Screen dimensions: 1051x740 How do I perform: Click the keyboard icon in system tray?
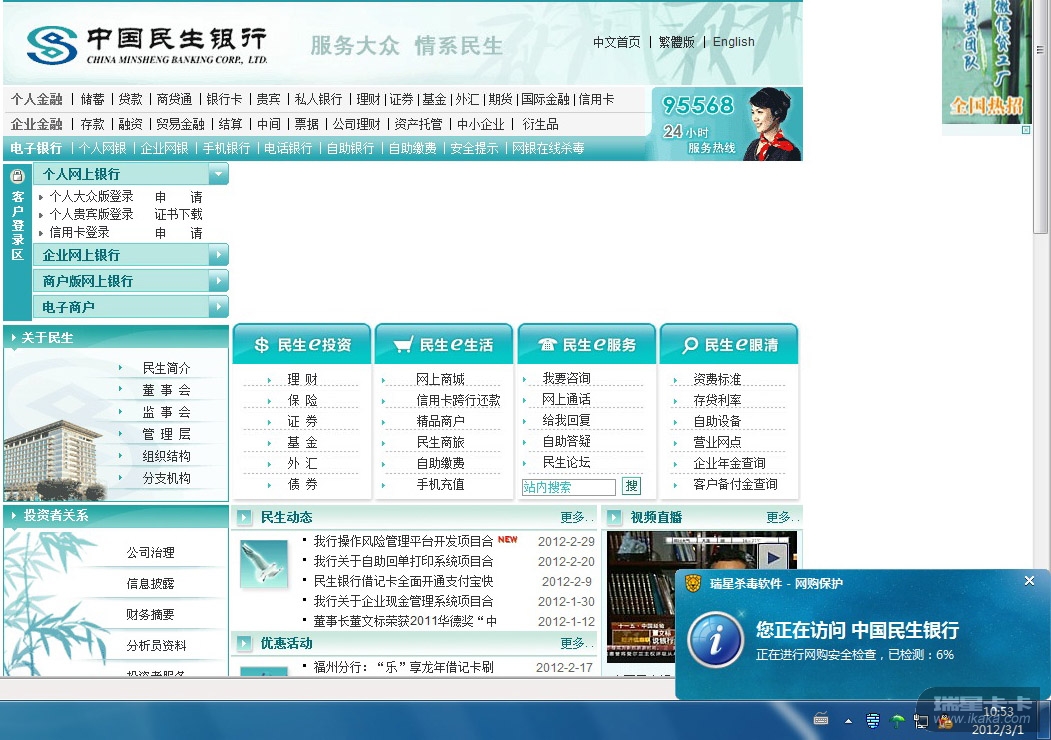(821, 720)
